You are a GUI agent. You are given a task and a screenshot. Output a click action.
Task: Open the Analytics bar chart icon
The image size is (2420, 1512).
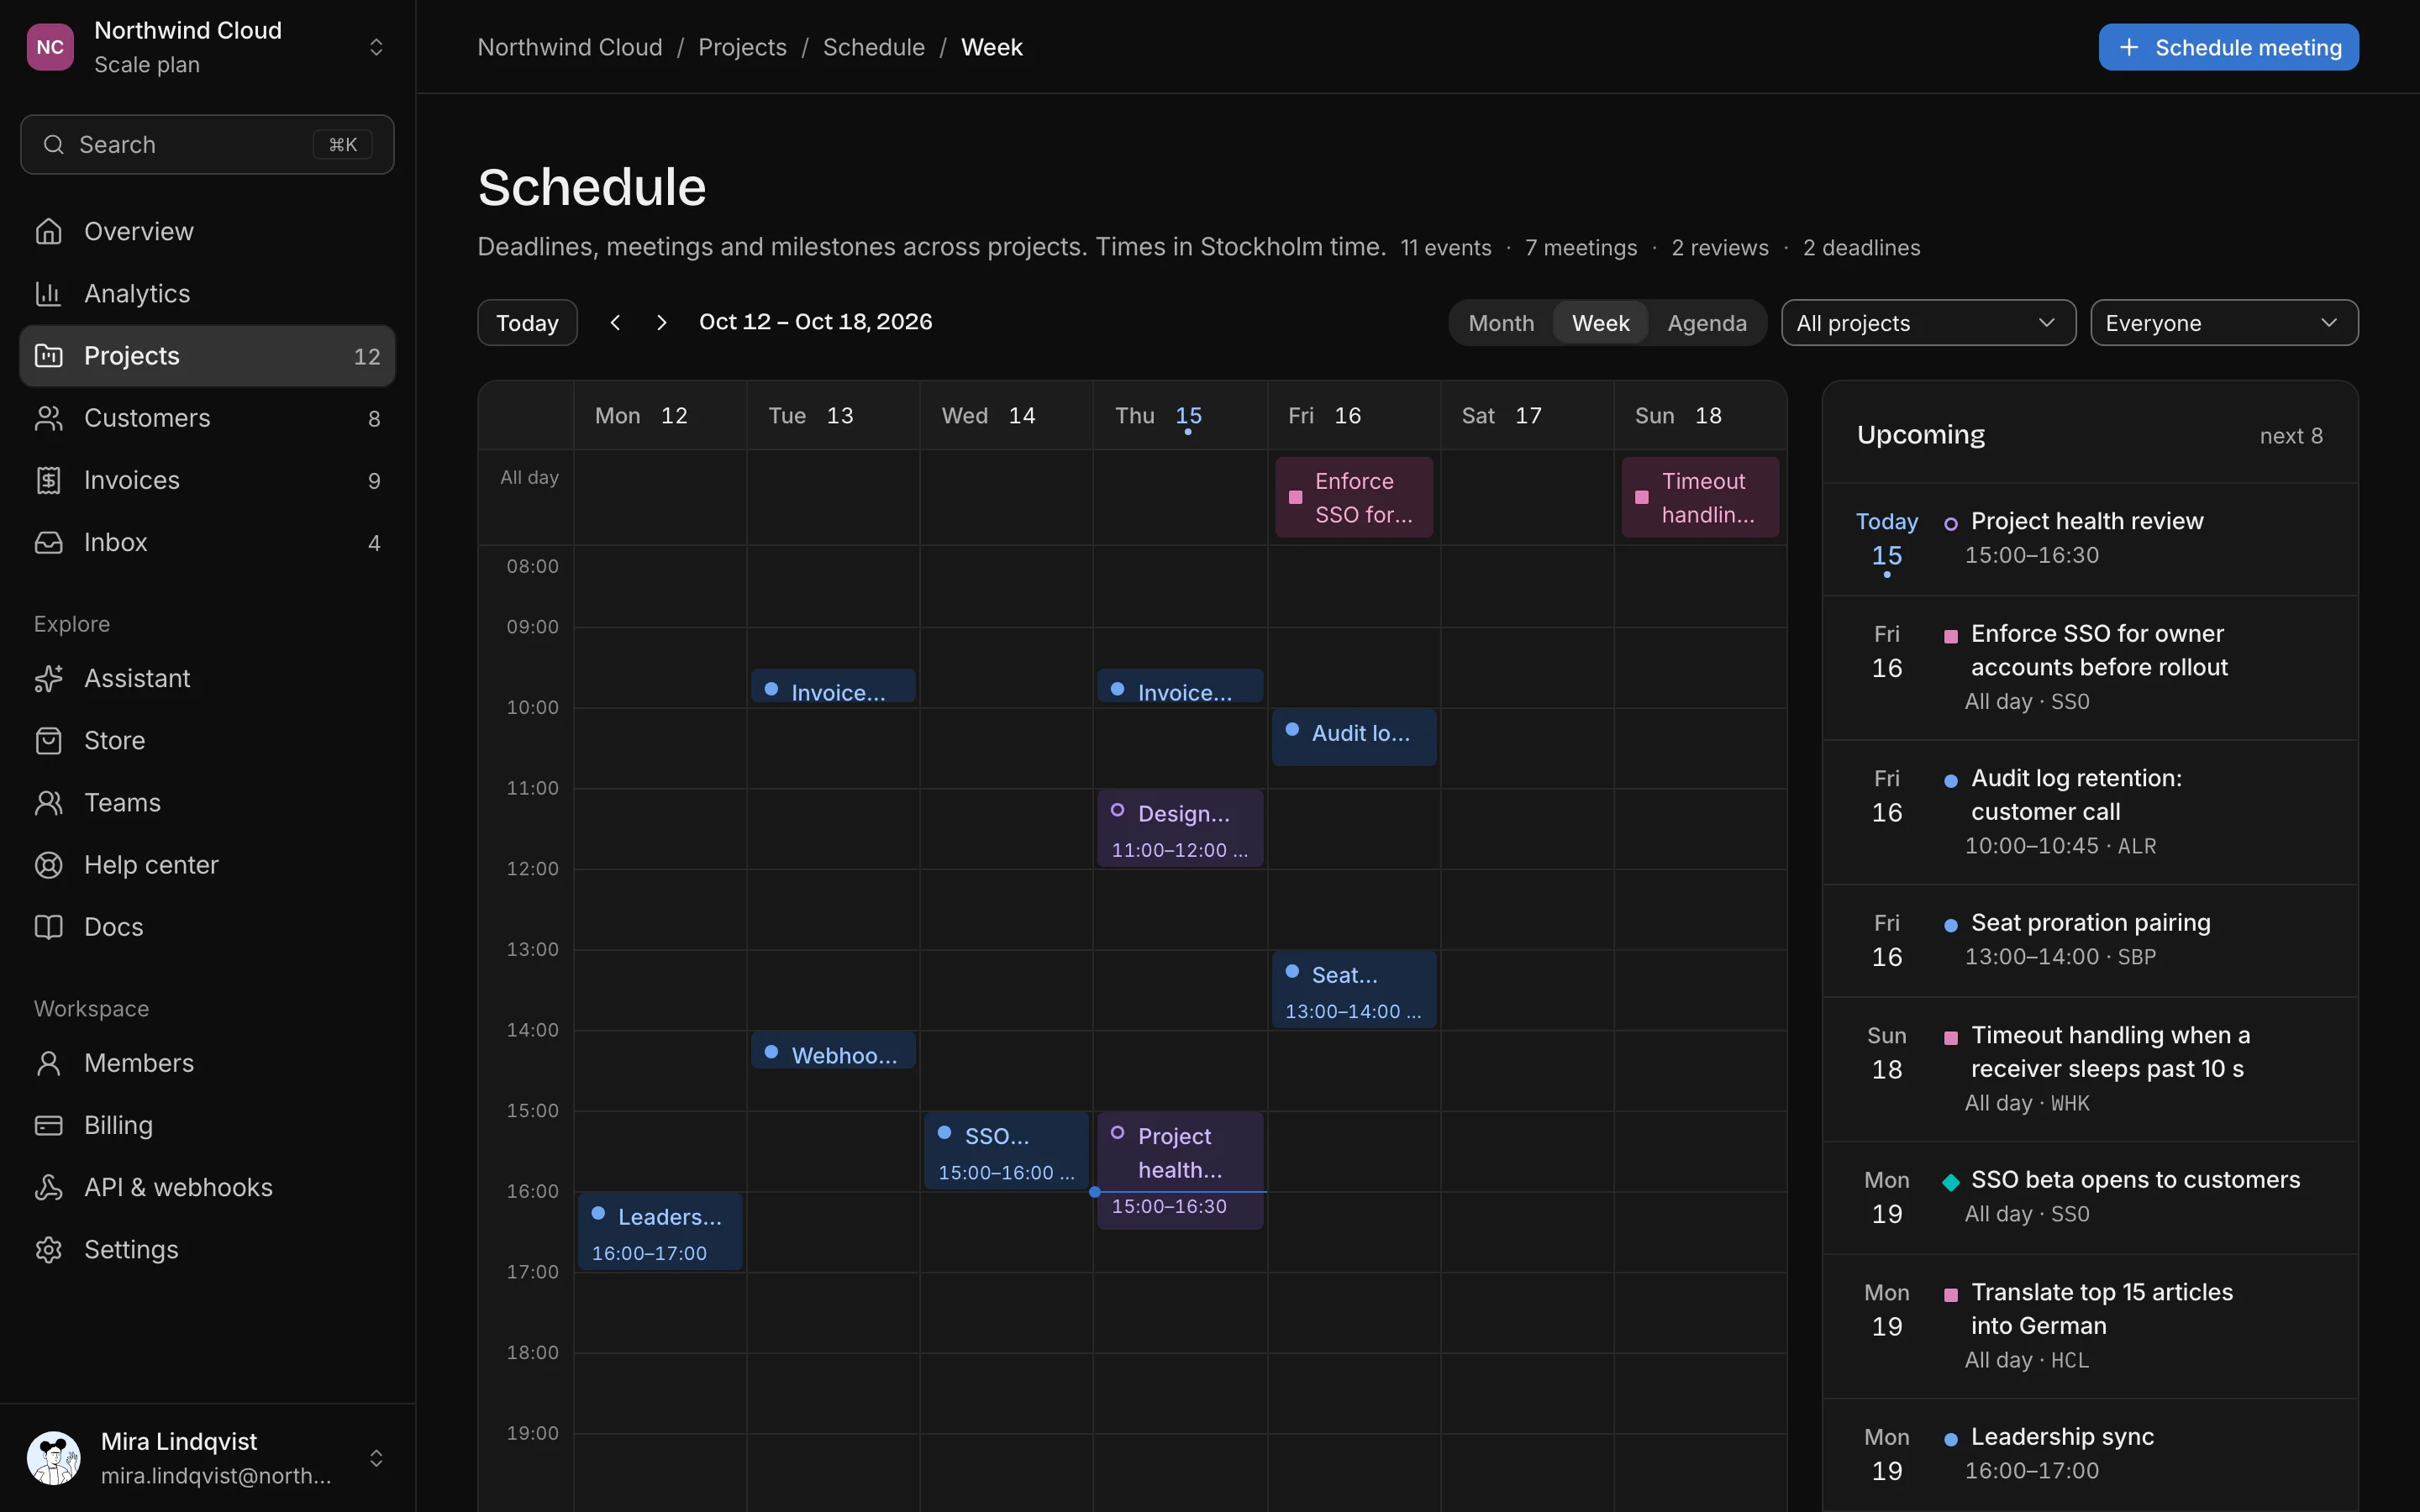coord(48,293)
